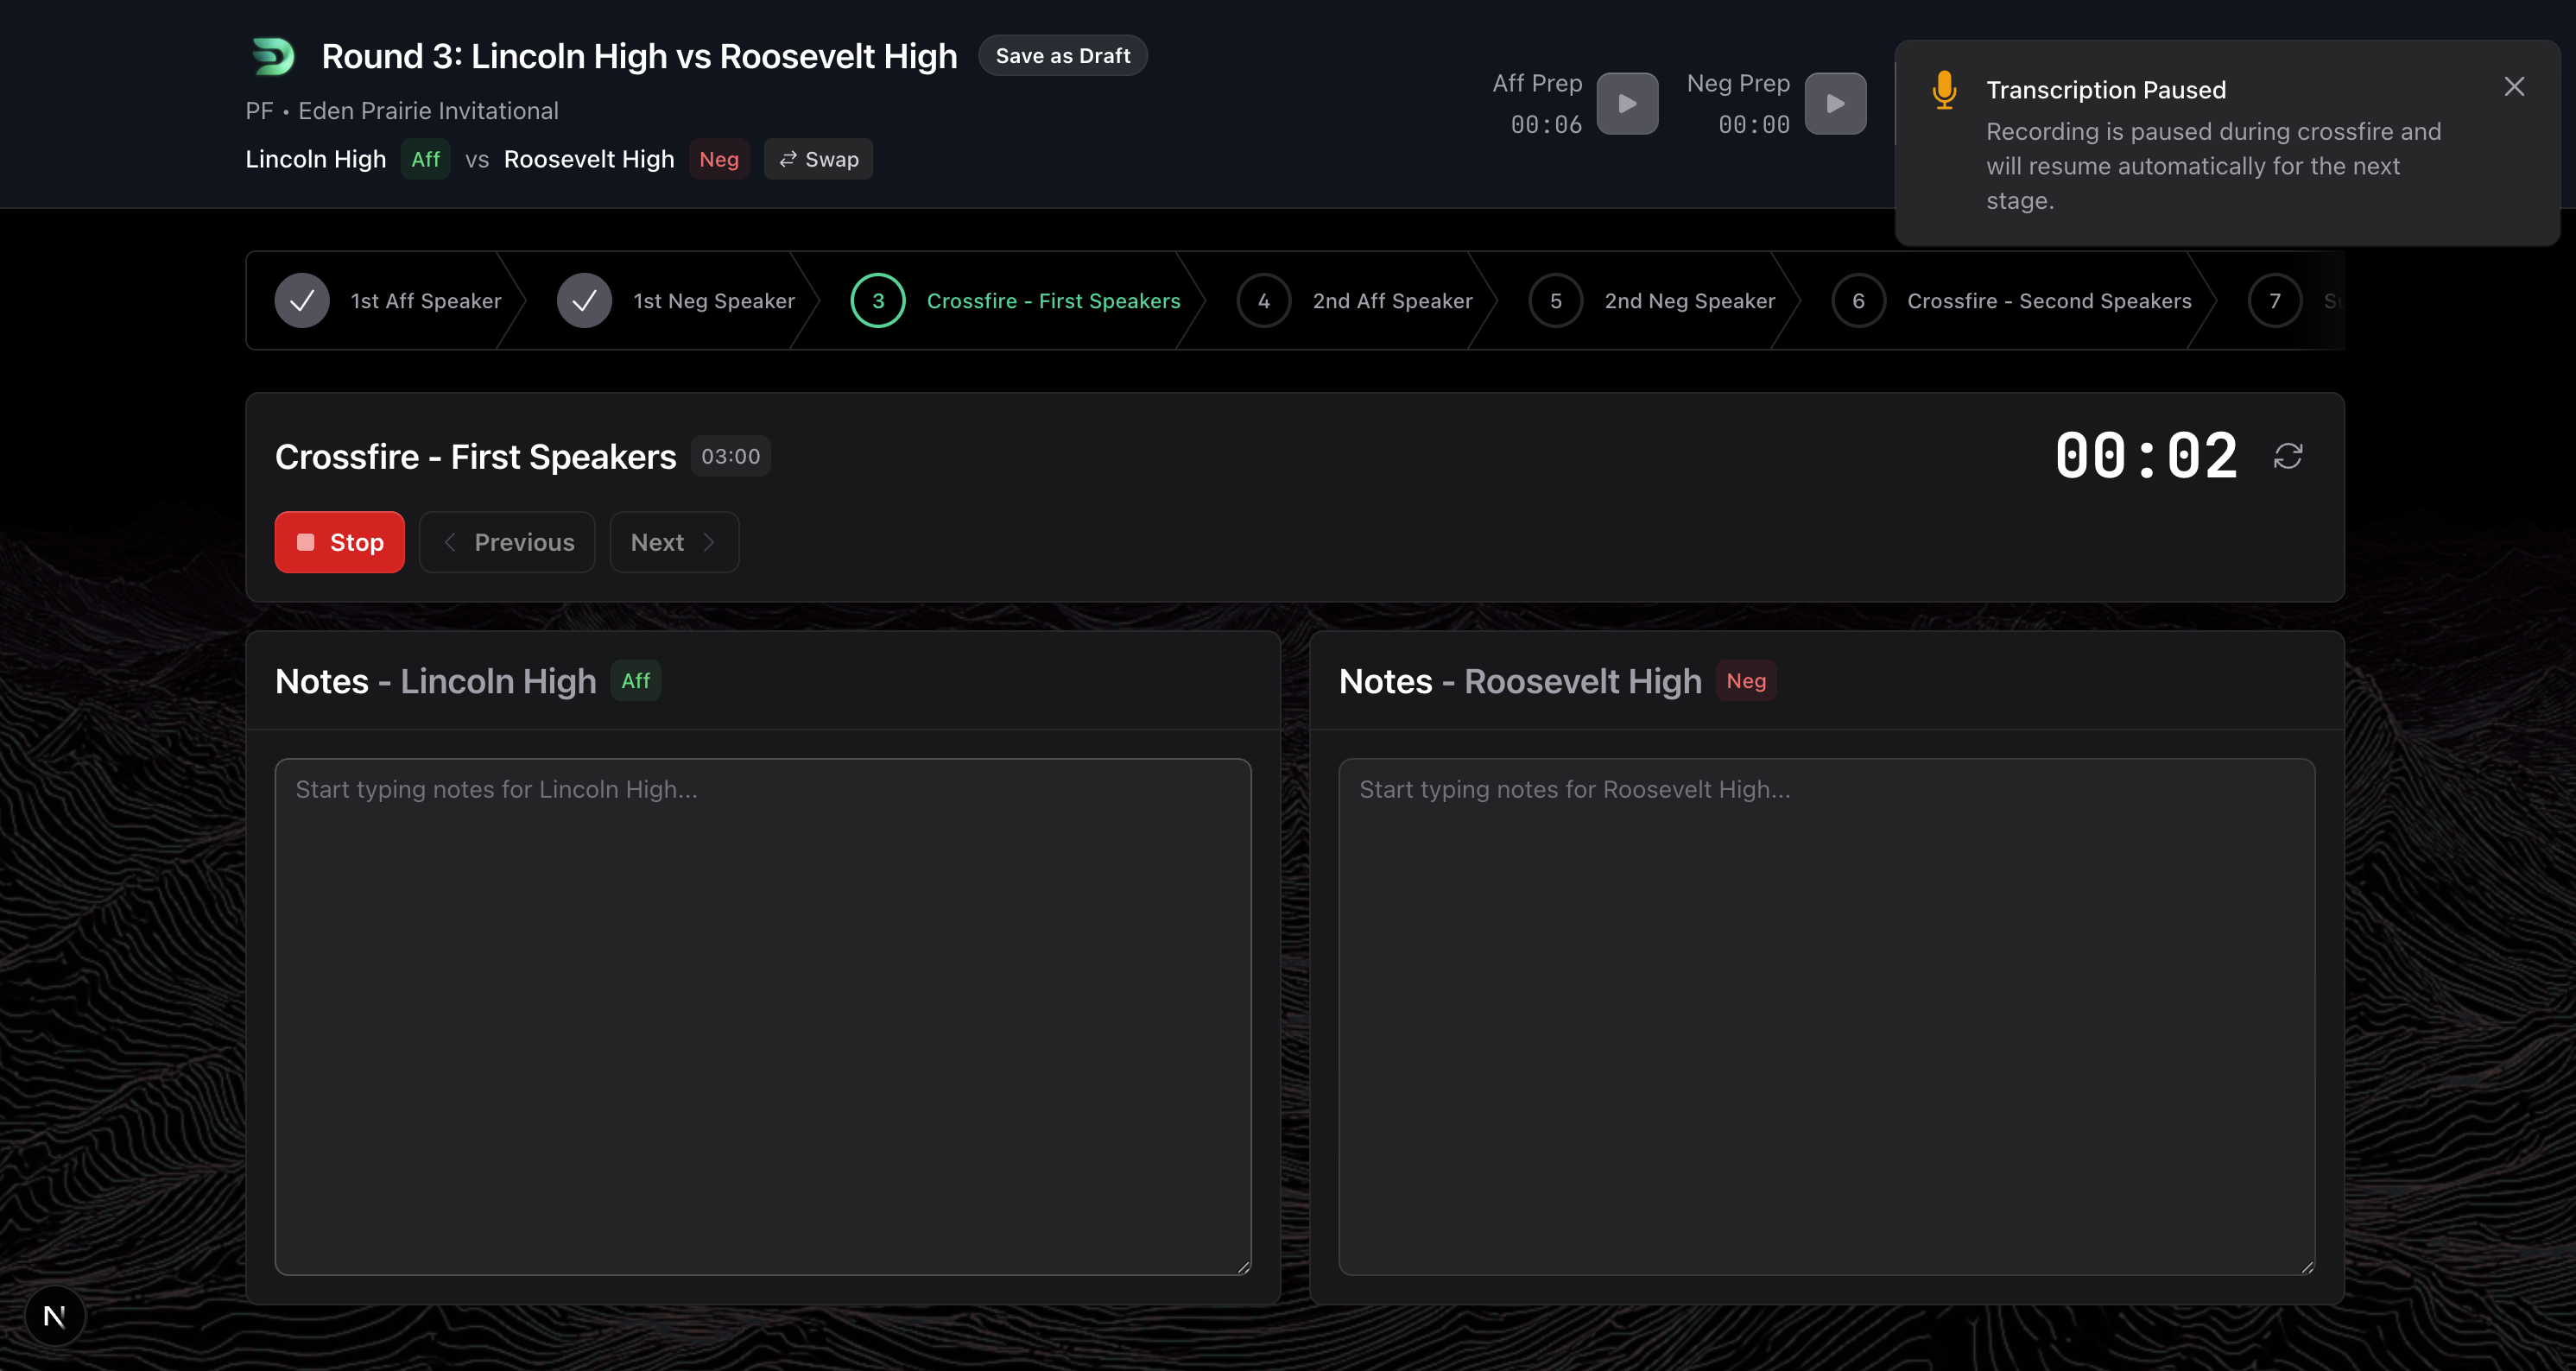Image resolution: width=2576 pixels, height=1371 pixels.
Task: Go to the Previous stage
Action: 507,542
